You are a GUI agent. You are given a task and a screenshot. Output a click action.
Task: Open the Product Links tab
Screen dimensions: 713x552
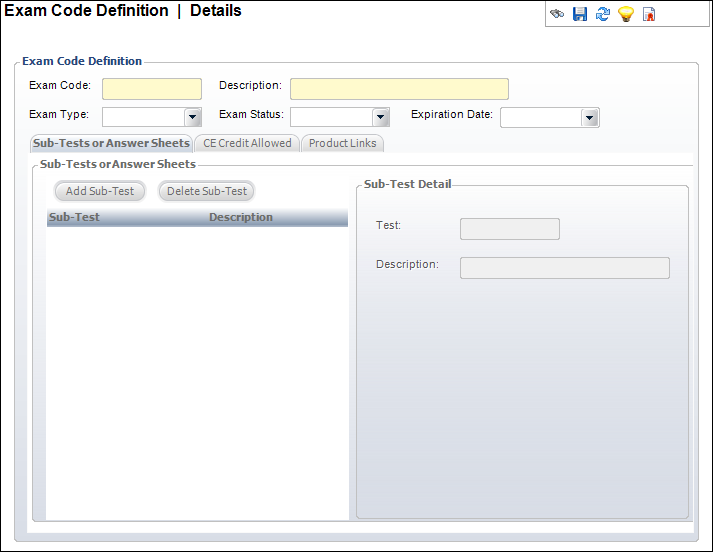(342, 143)
